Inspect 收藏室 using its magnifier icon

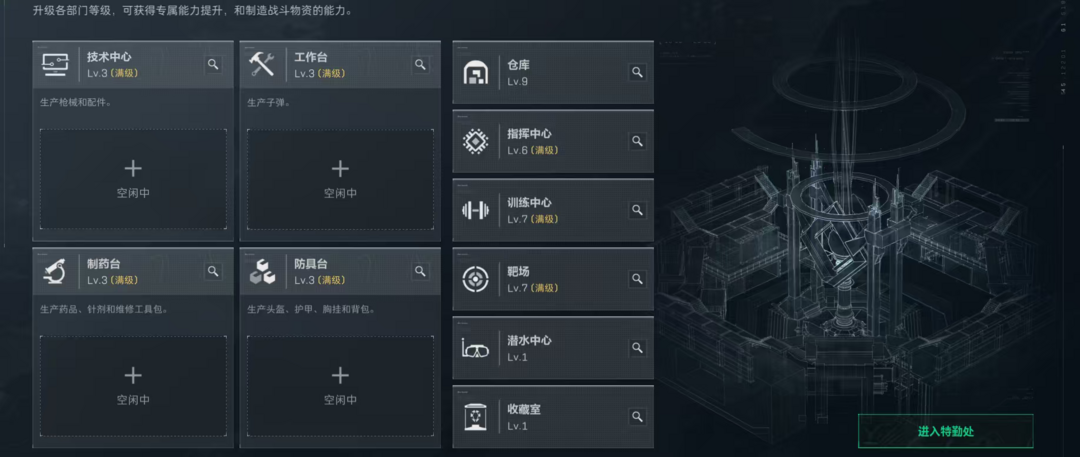point(637,417)
